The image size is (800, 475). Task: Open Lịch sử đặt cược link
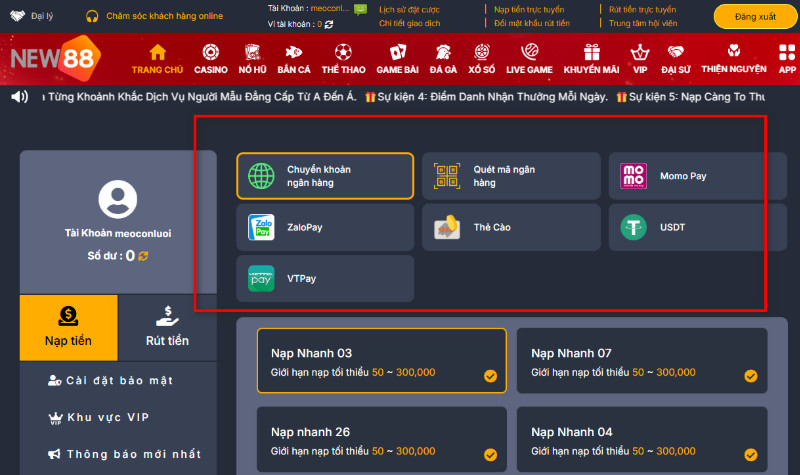409,10
